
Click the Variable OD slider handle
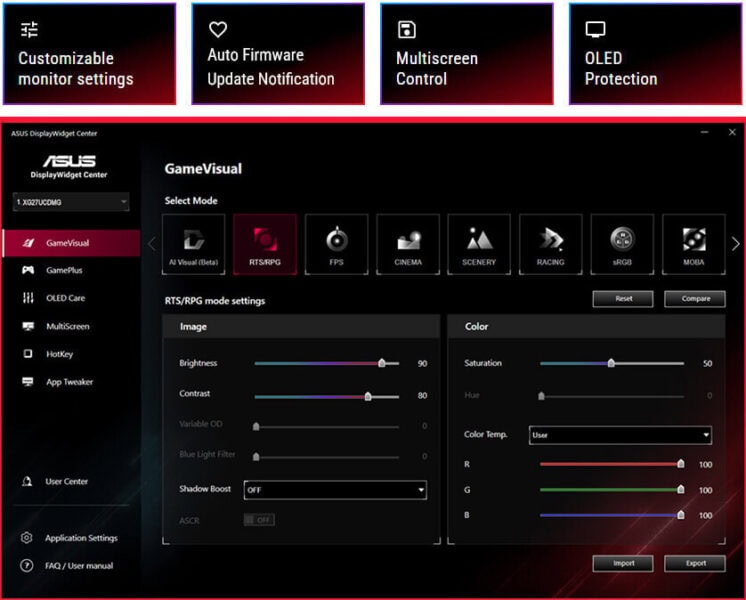256,426
